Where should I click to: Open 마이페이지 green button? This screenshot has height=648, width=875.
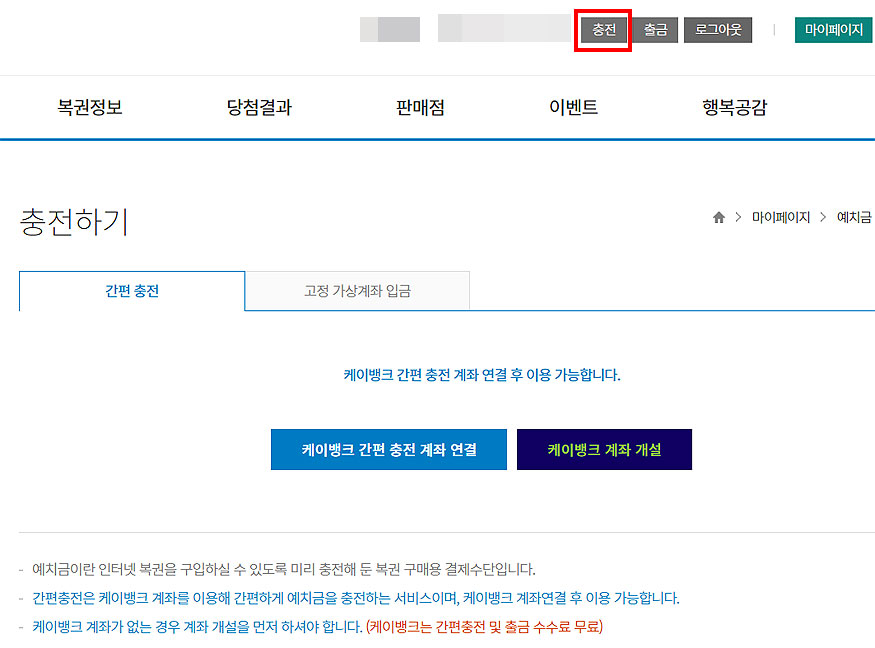[x=834, y=30]
